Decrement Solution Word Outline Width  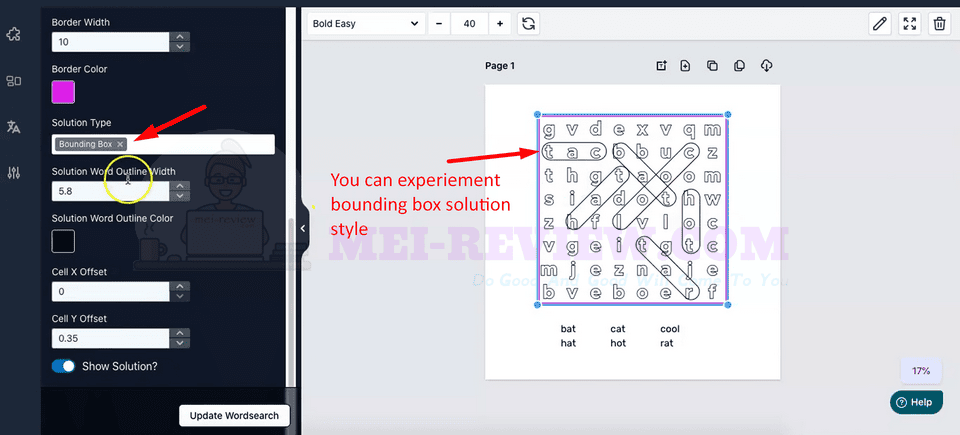tap(179, 196)
